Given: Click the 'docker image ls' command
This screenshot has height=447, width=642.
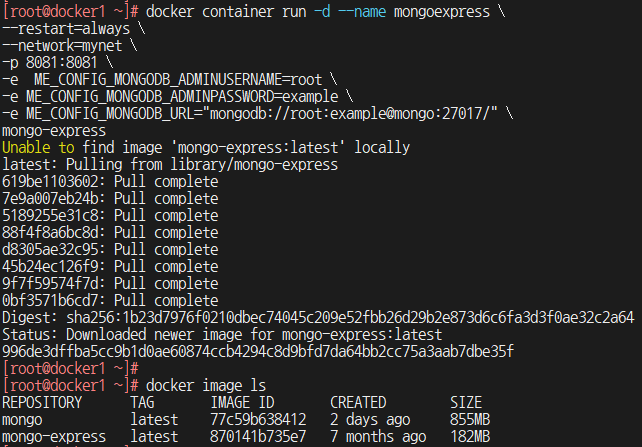Looking at the screenshot, I should pos(206,385).
